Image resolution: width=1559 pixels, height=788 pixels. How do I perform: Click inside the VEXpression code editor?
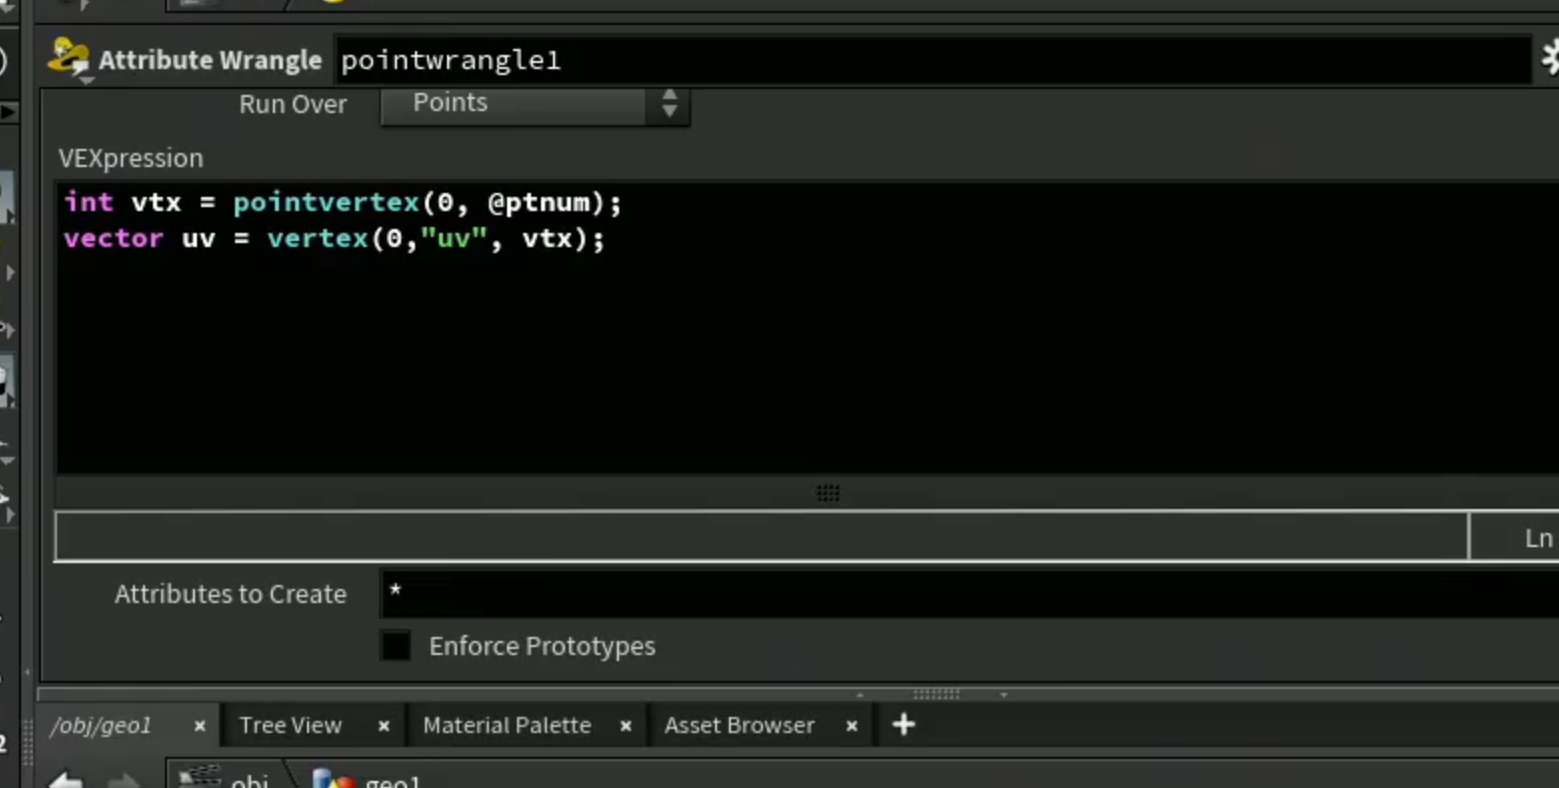point(806,328)
